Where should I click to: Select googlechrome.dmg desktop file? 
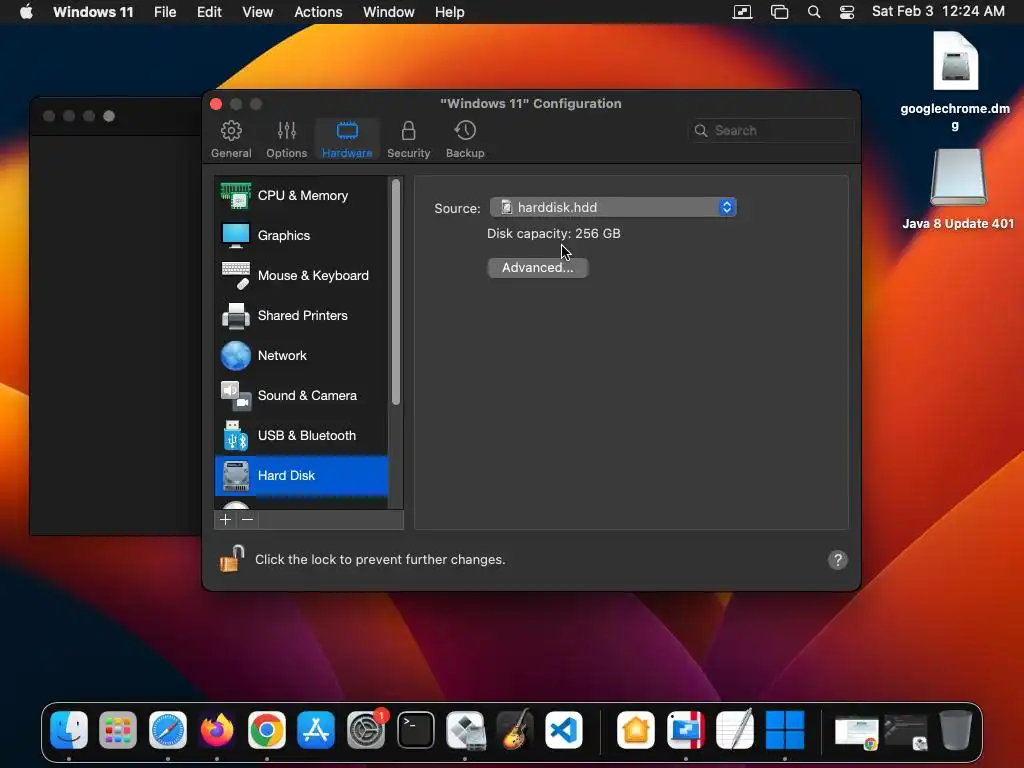point(955,82)
